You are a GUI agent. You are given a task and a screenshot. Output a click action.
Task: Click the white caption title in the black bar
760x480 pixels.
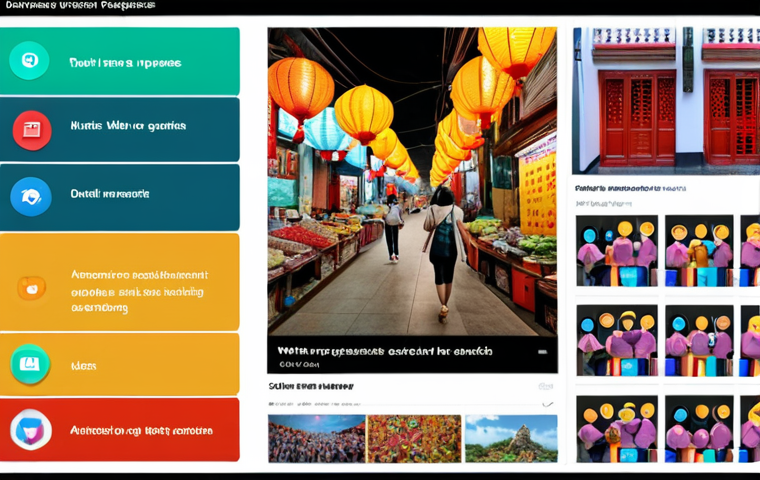tap(385, 351)
